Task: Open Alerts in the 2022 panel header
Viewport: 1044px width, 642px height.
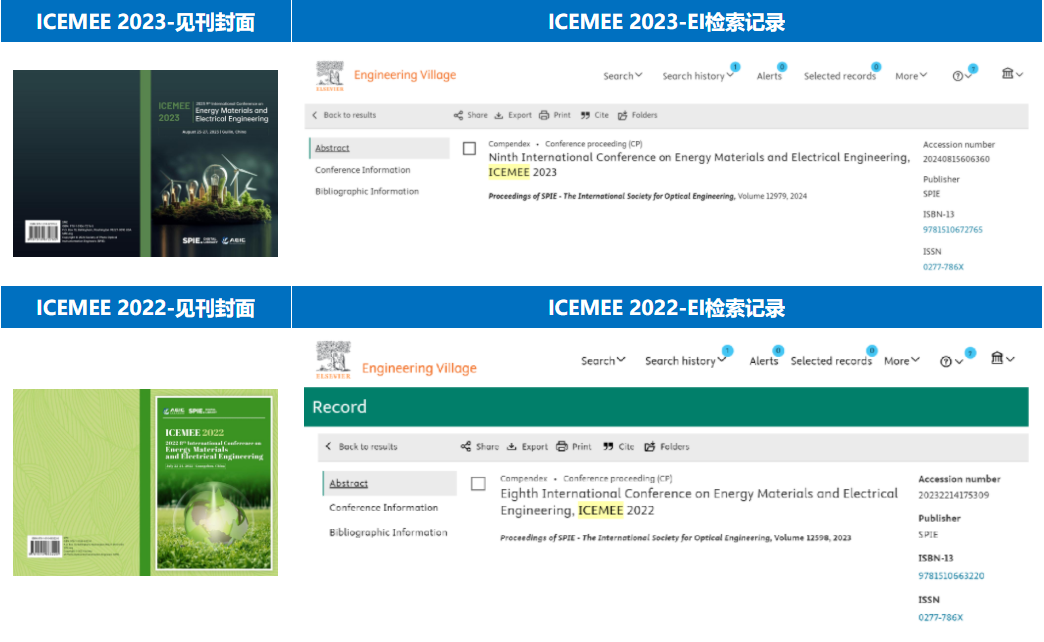Action: [x=764, y=361]
